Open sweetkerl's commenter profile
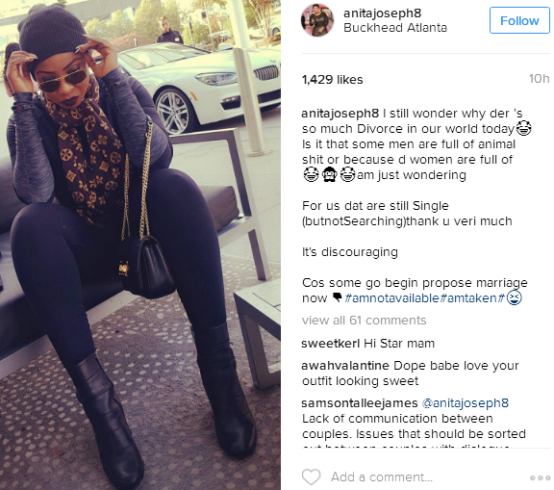 (330, 343)
